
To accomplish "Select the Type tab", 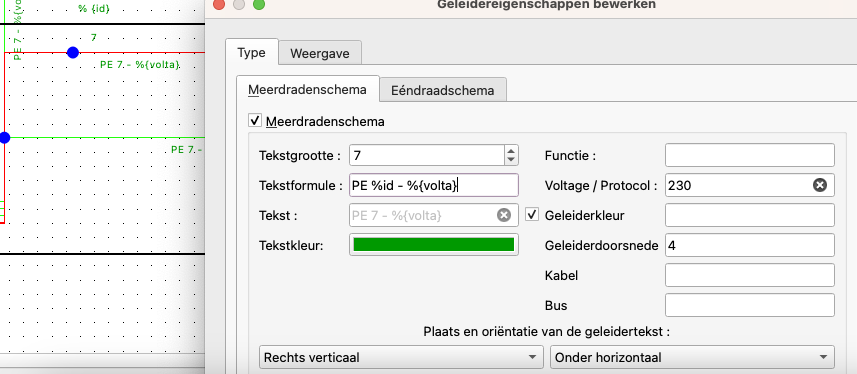I will click(x=251, y=53).
